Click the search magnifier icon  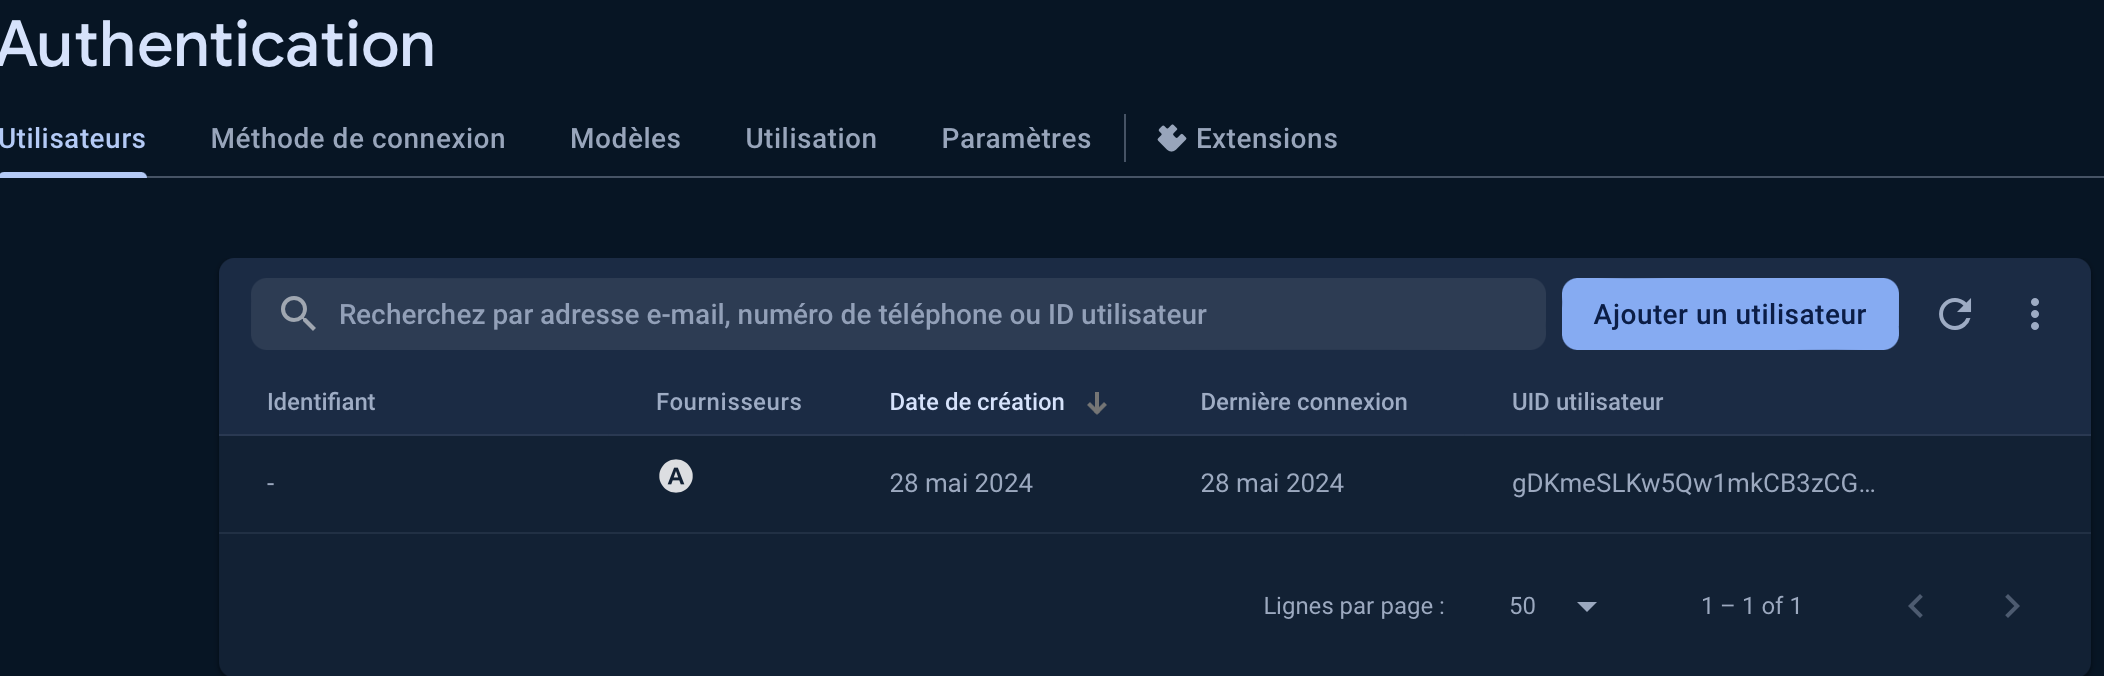coord(297,314)
